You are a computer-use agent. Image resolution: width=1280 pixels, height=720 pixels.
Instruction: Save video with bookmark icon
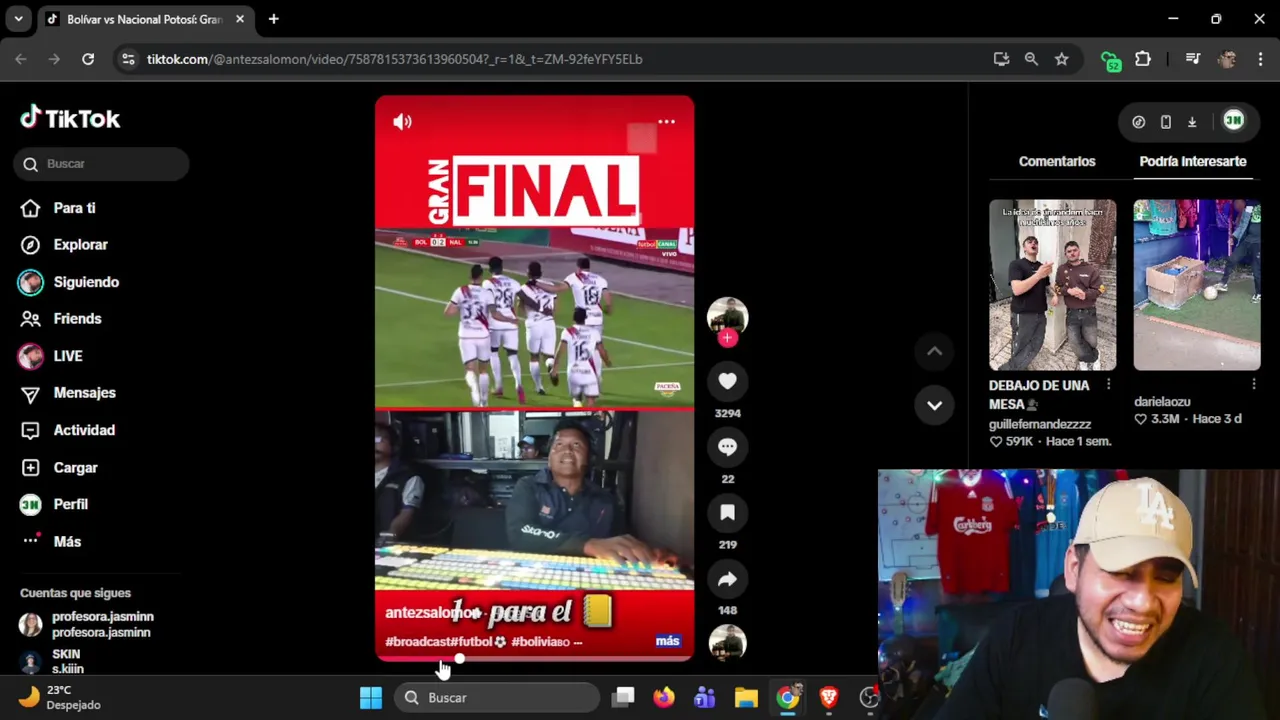[x=727, y=513]
